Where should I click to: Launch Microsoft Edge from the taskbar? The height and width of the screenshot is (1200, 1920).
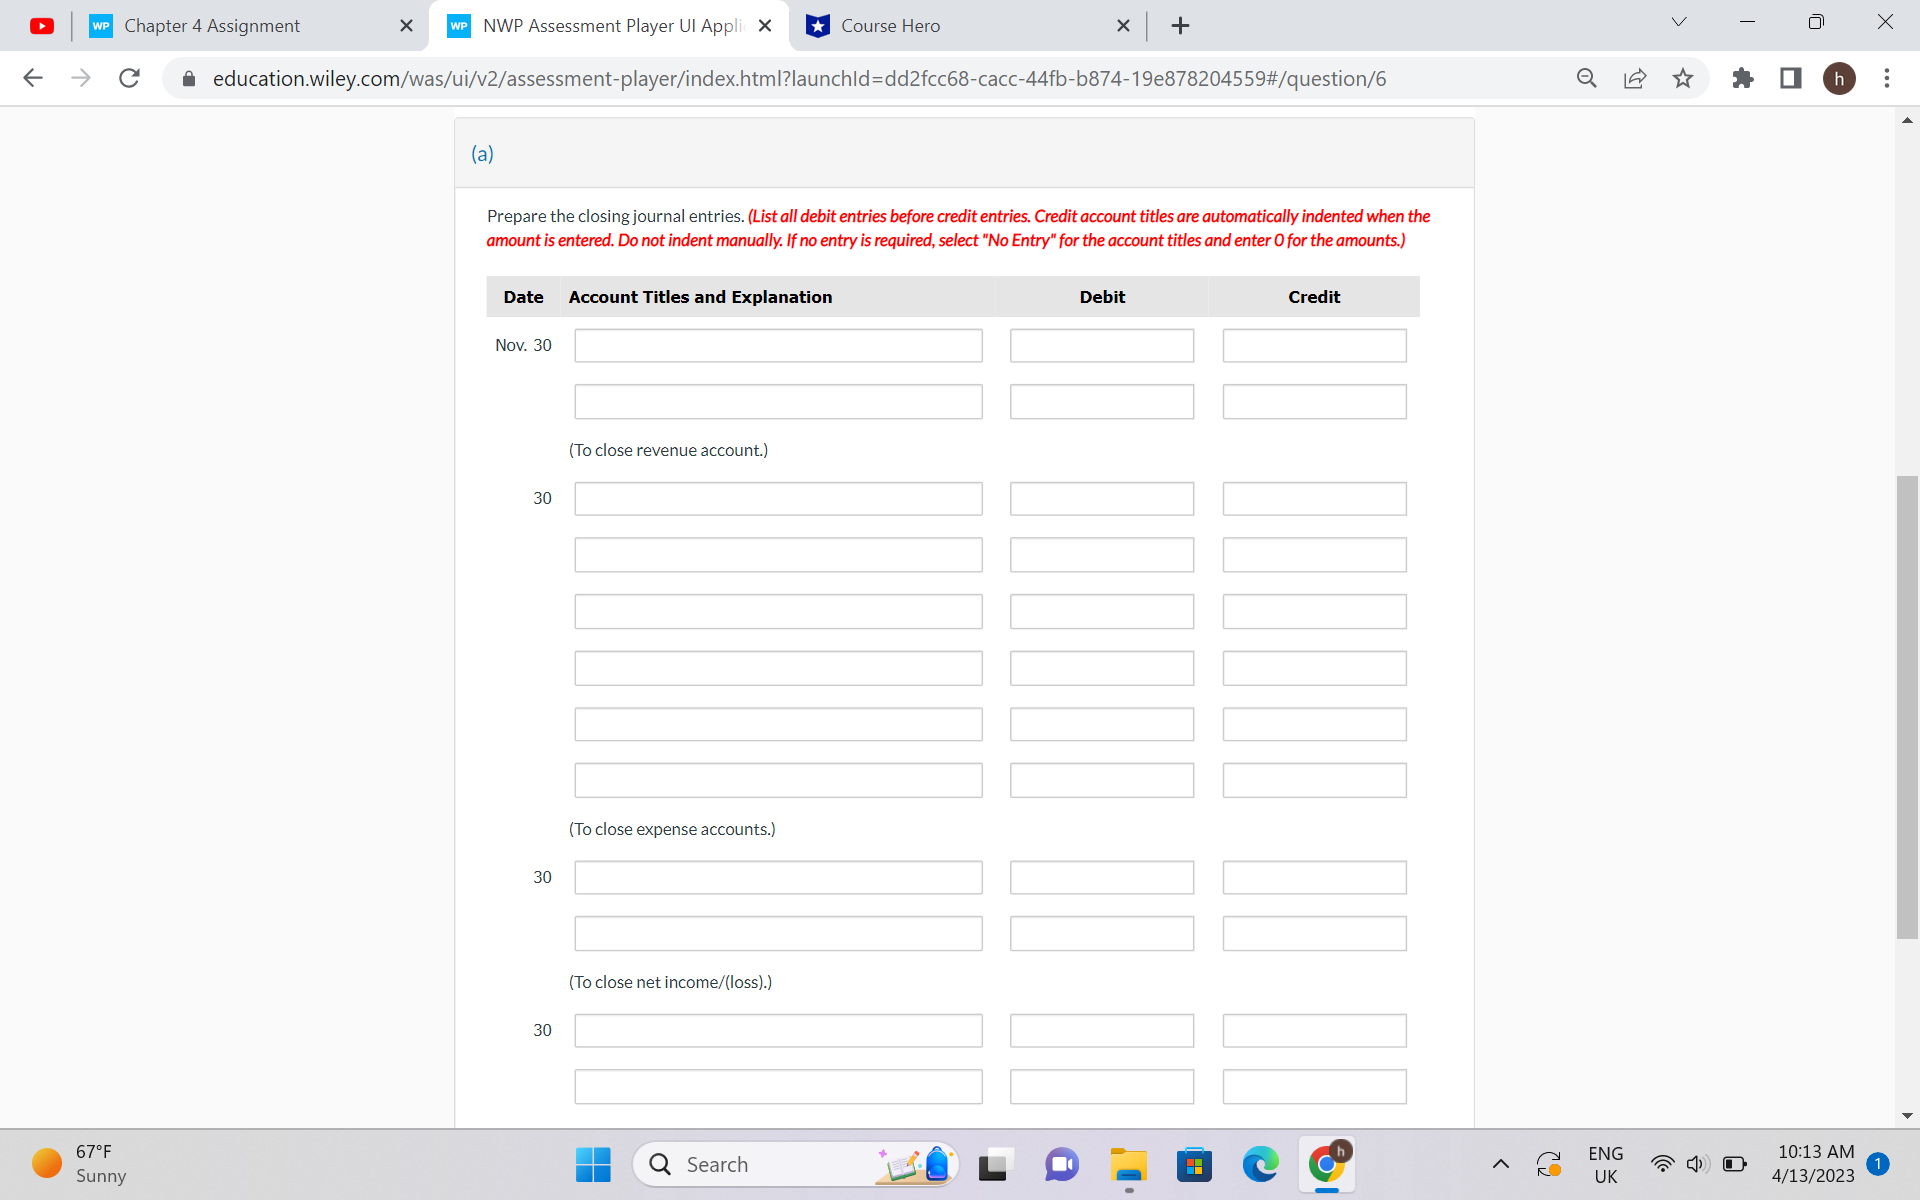(1260, 1164)
